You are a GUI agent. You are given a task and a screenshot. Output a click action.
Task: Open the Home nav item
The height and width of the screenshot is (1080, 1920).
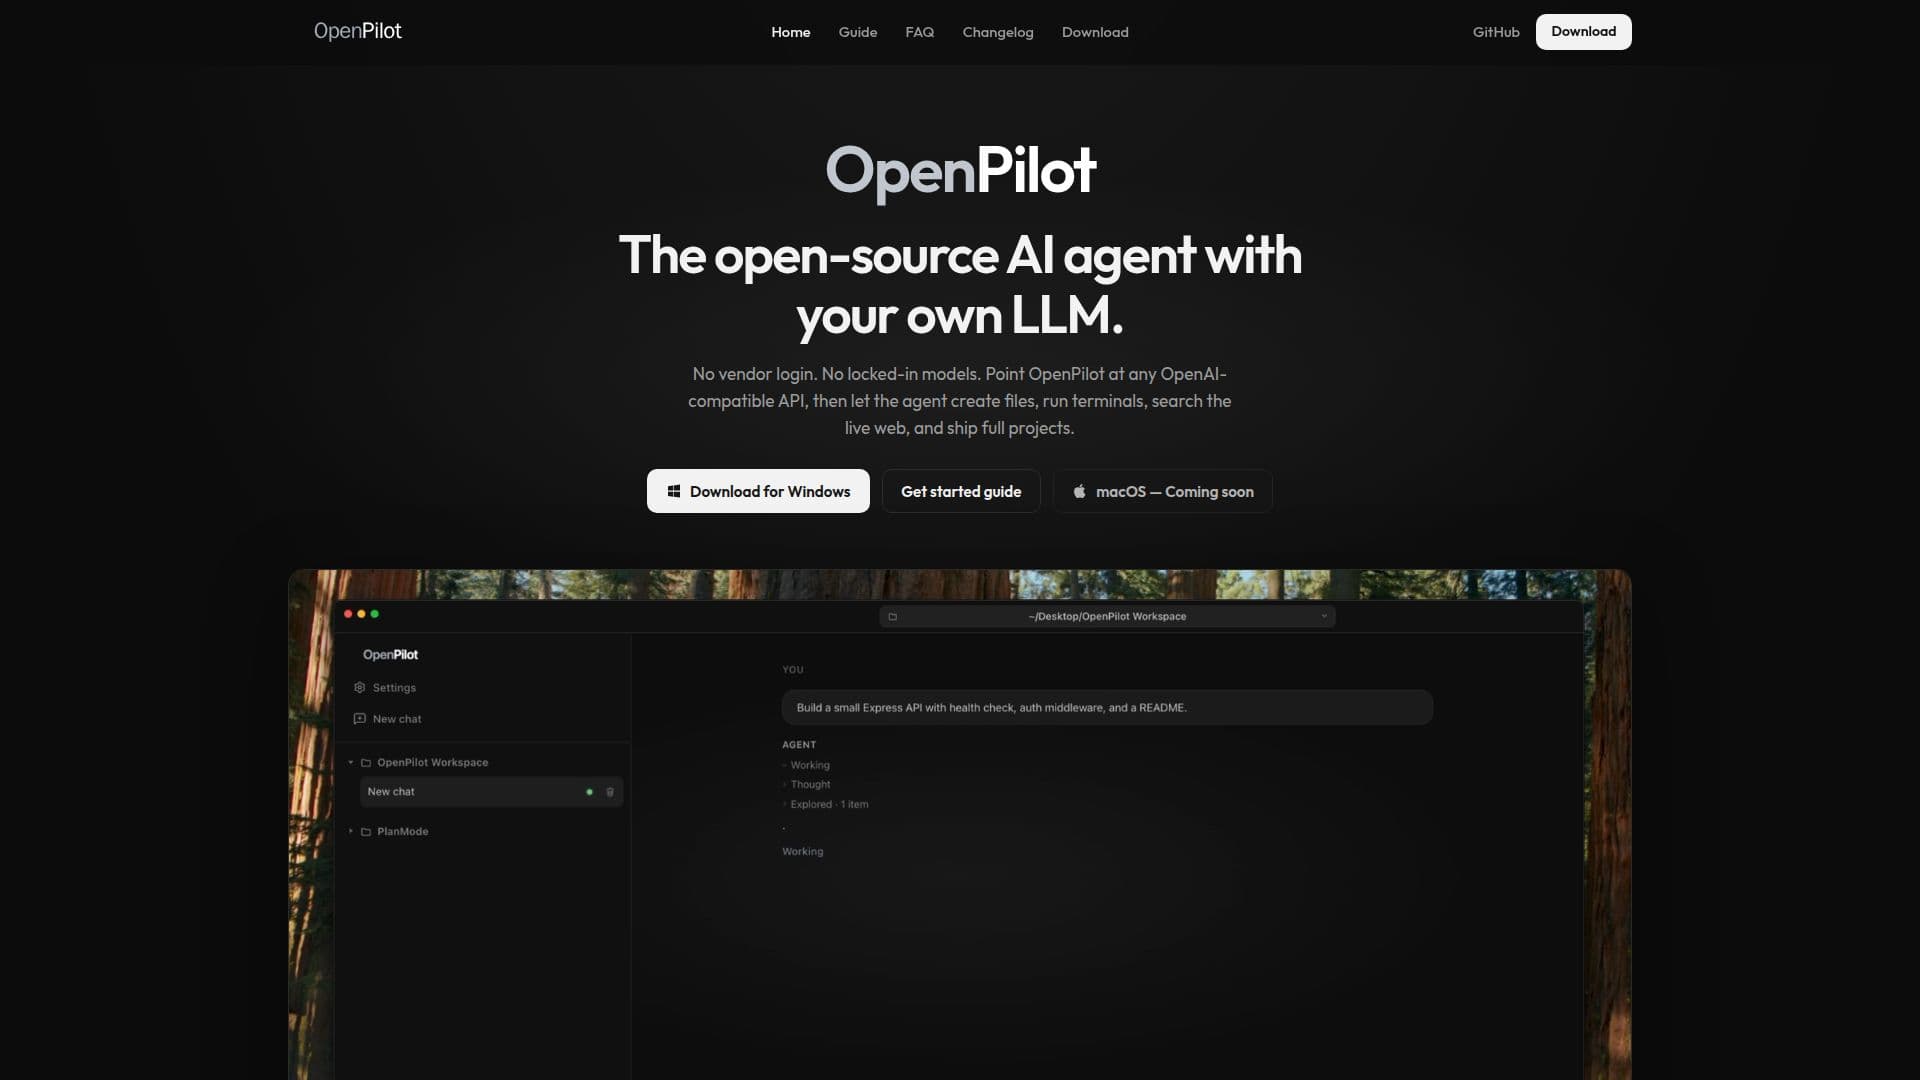tap(790, 32)
